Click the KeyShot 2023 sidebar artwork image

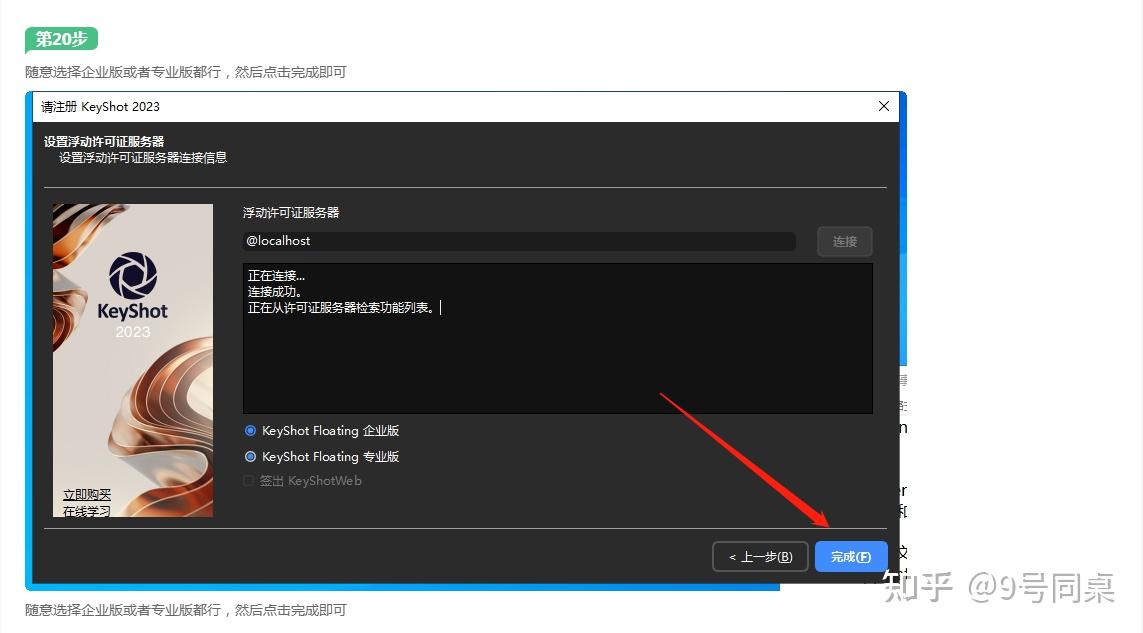click(132, 360)
